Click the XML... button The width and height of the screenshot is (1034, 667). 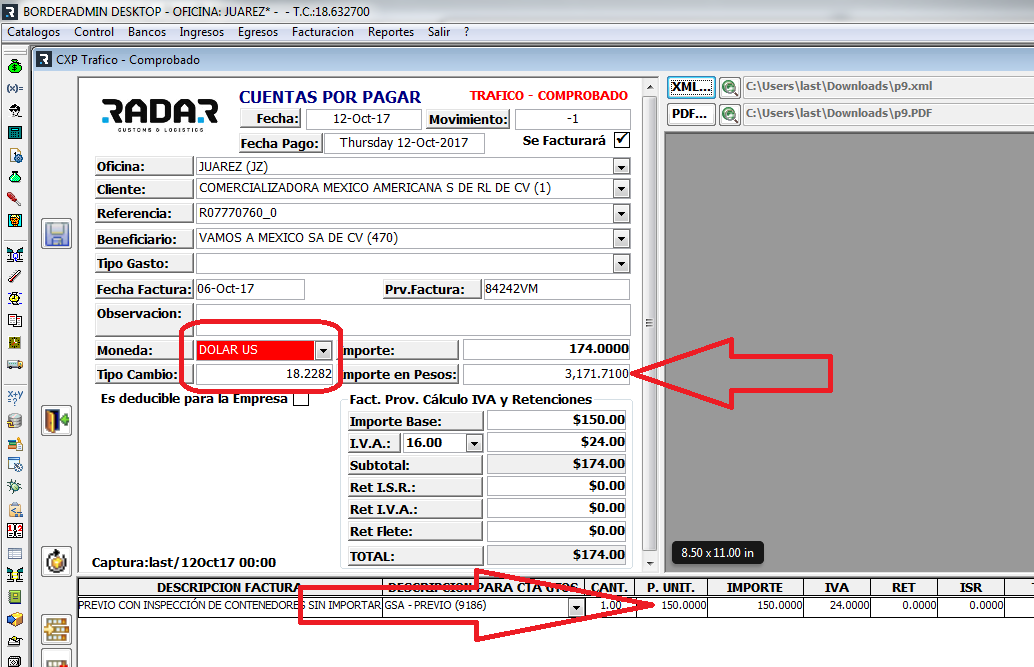click(690, 87)
